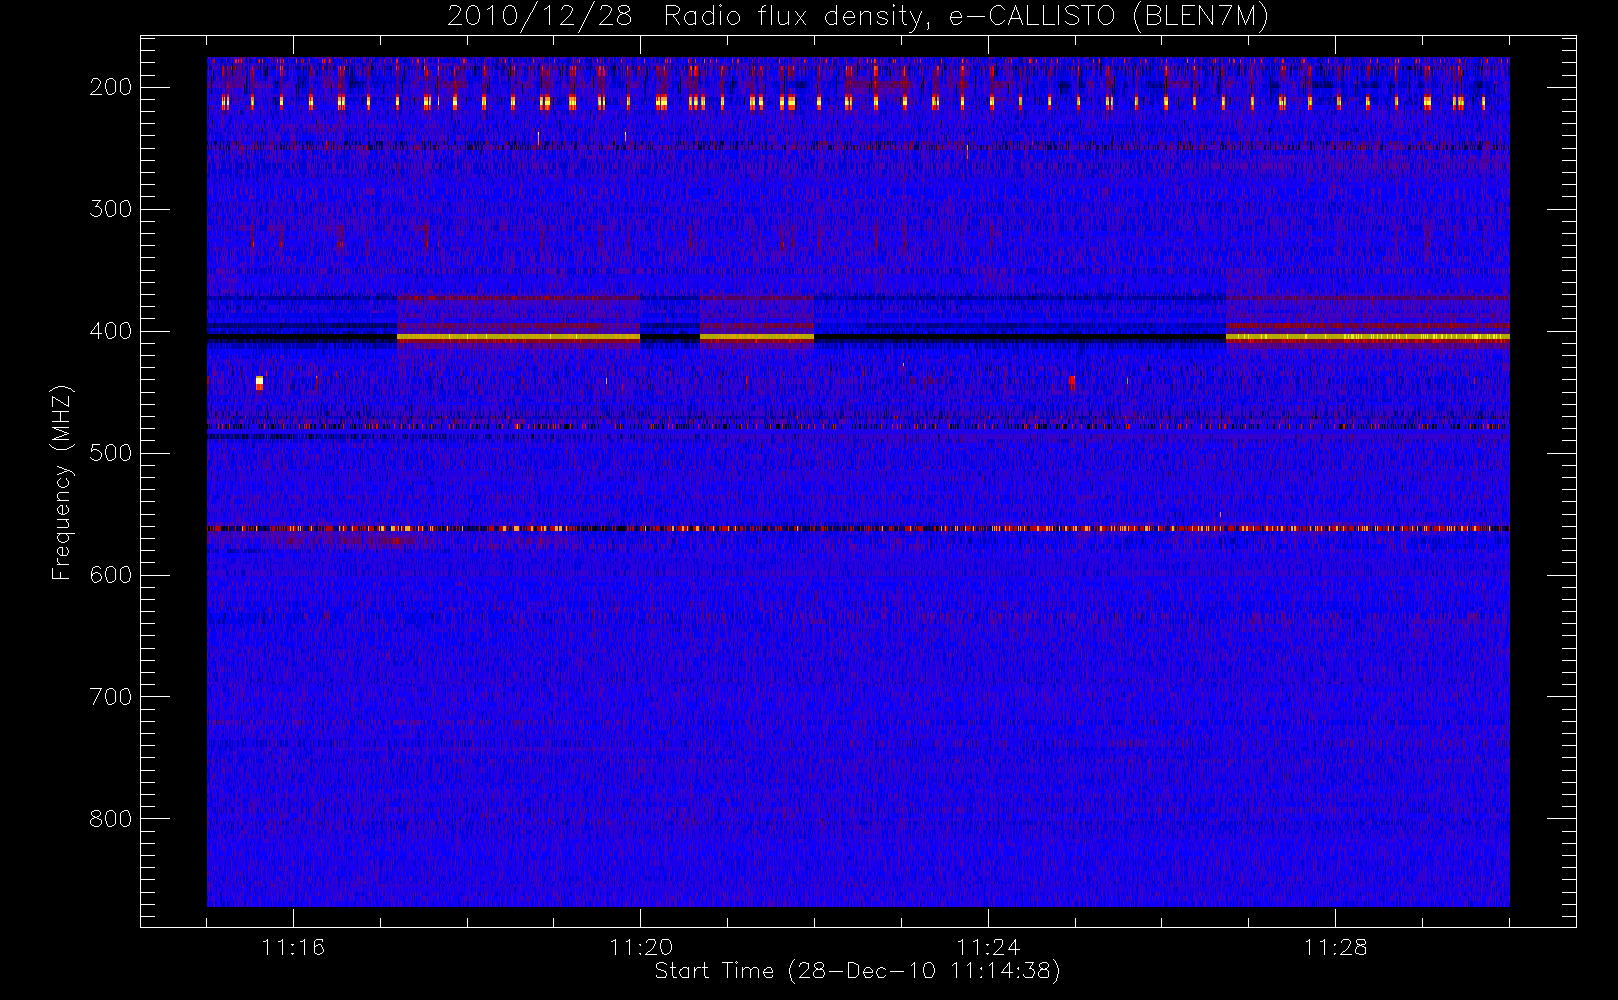Image resolution: width=1618 pixels, height=1000 pixels.
Task: Click the 600 frequency tick label
Action: click(x=110, y=575)
